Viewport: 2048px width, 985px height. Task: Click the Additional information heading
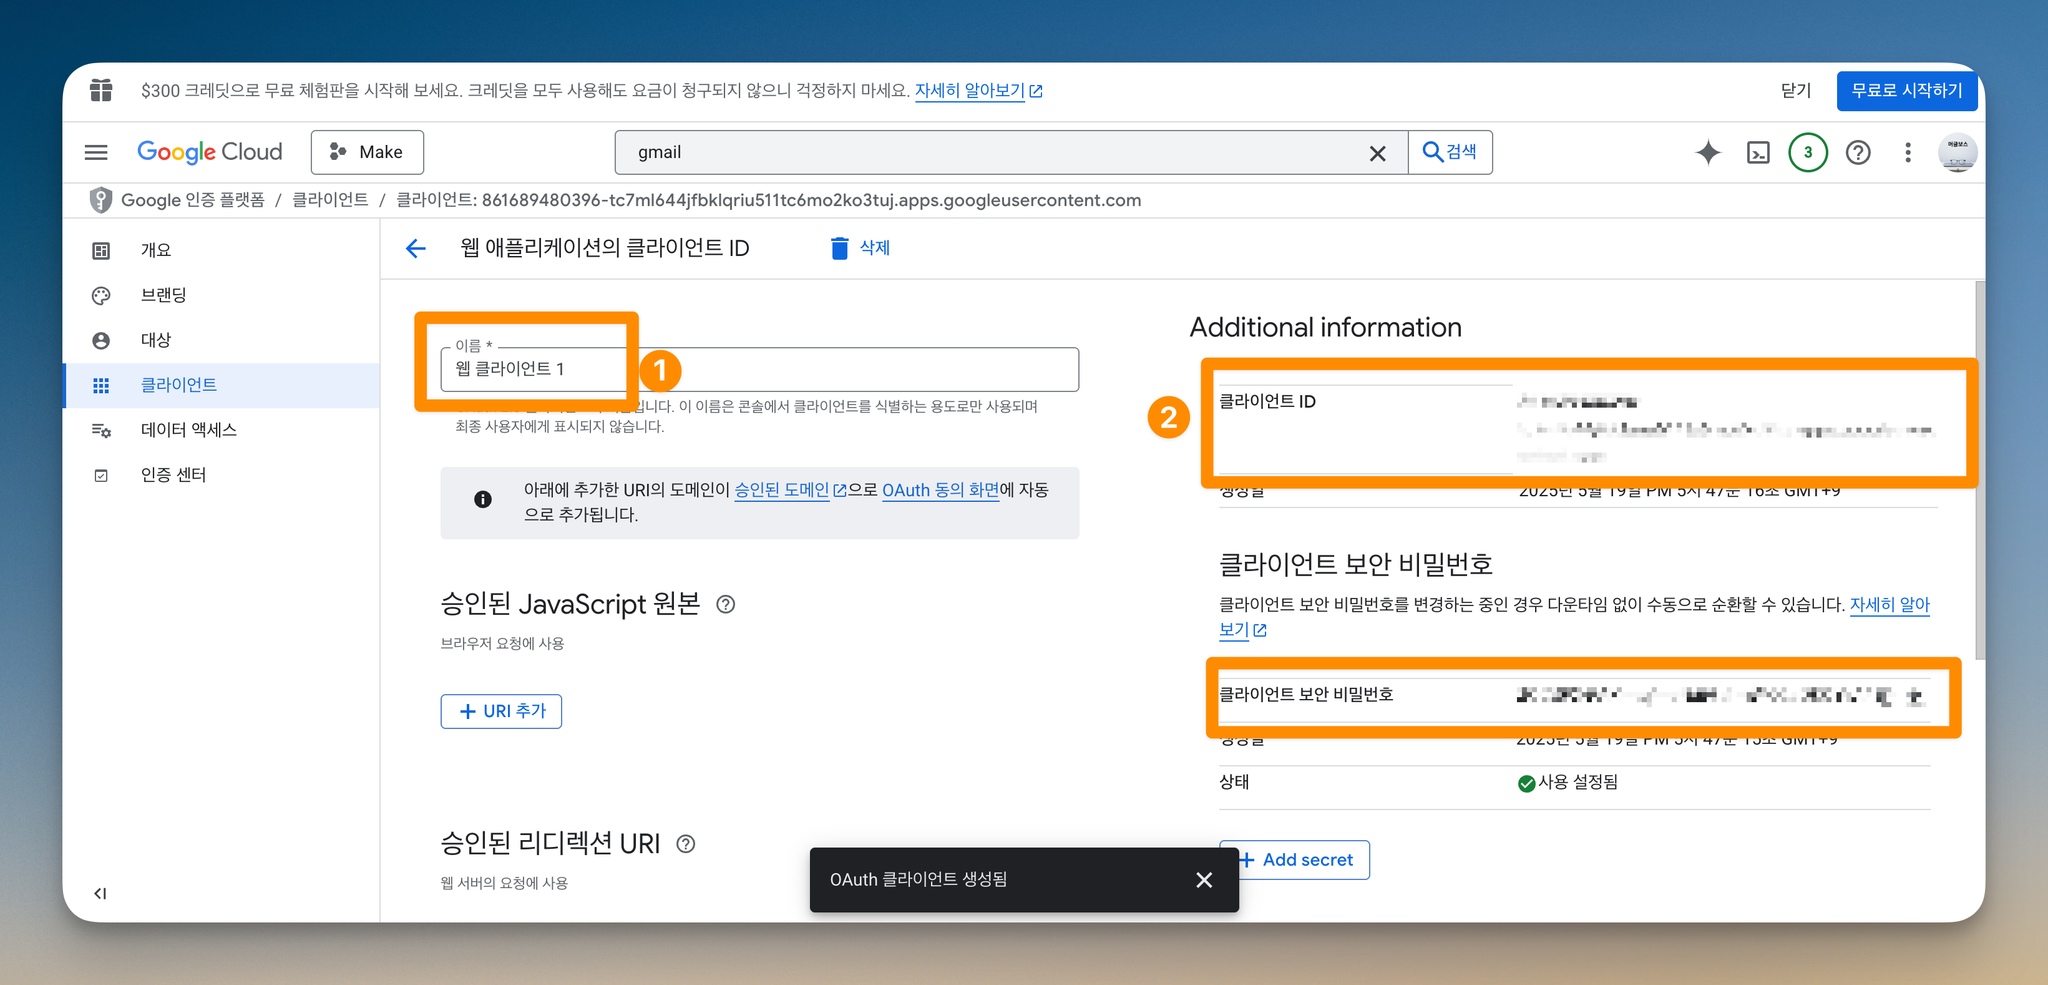pos(1325,327)
